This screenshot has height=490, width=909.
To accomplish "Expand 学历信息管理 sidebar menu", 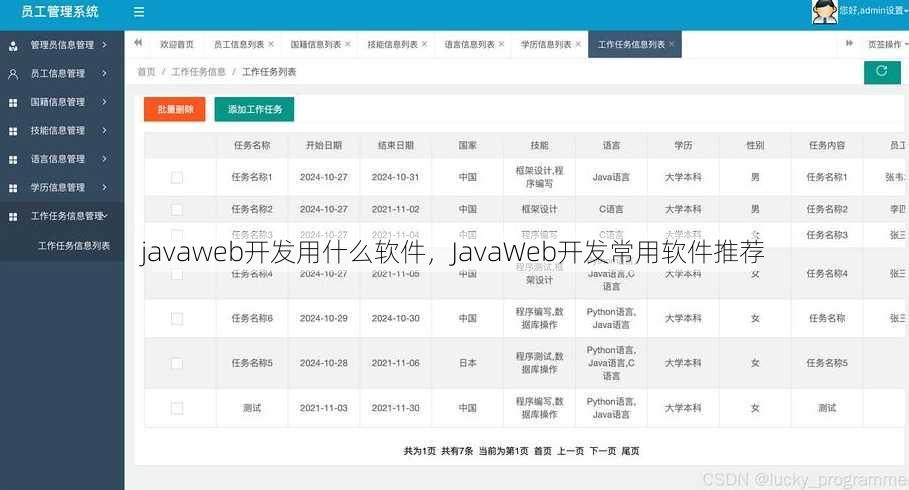I will tap(104, 187).
